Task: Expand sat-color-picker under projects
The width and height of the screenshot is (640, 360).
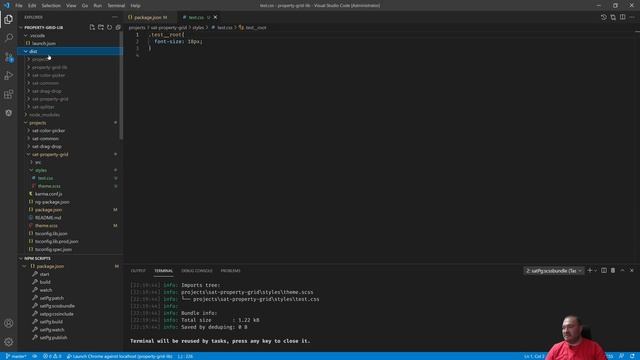Action: click(x=48, y=131)
